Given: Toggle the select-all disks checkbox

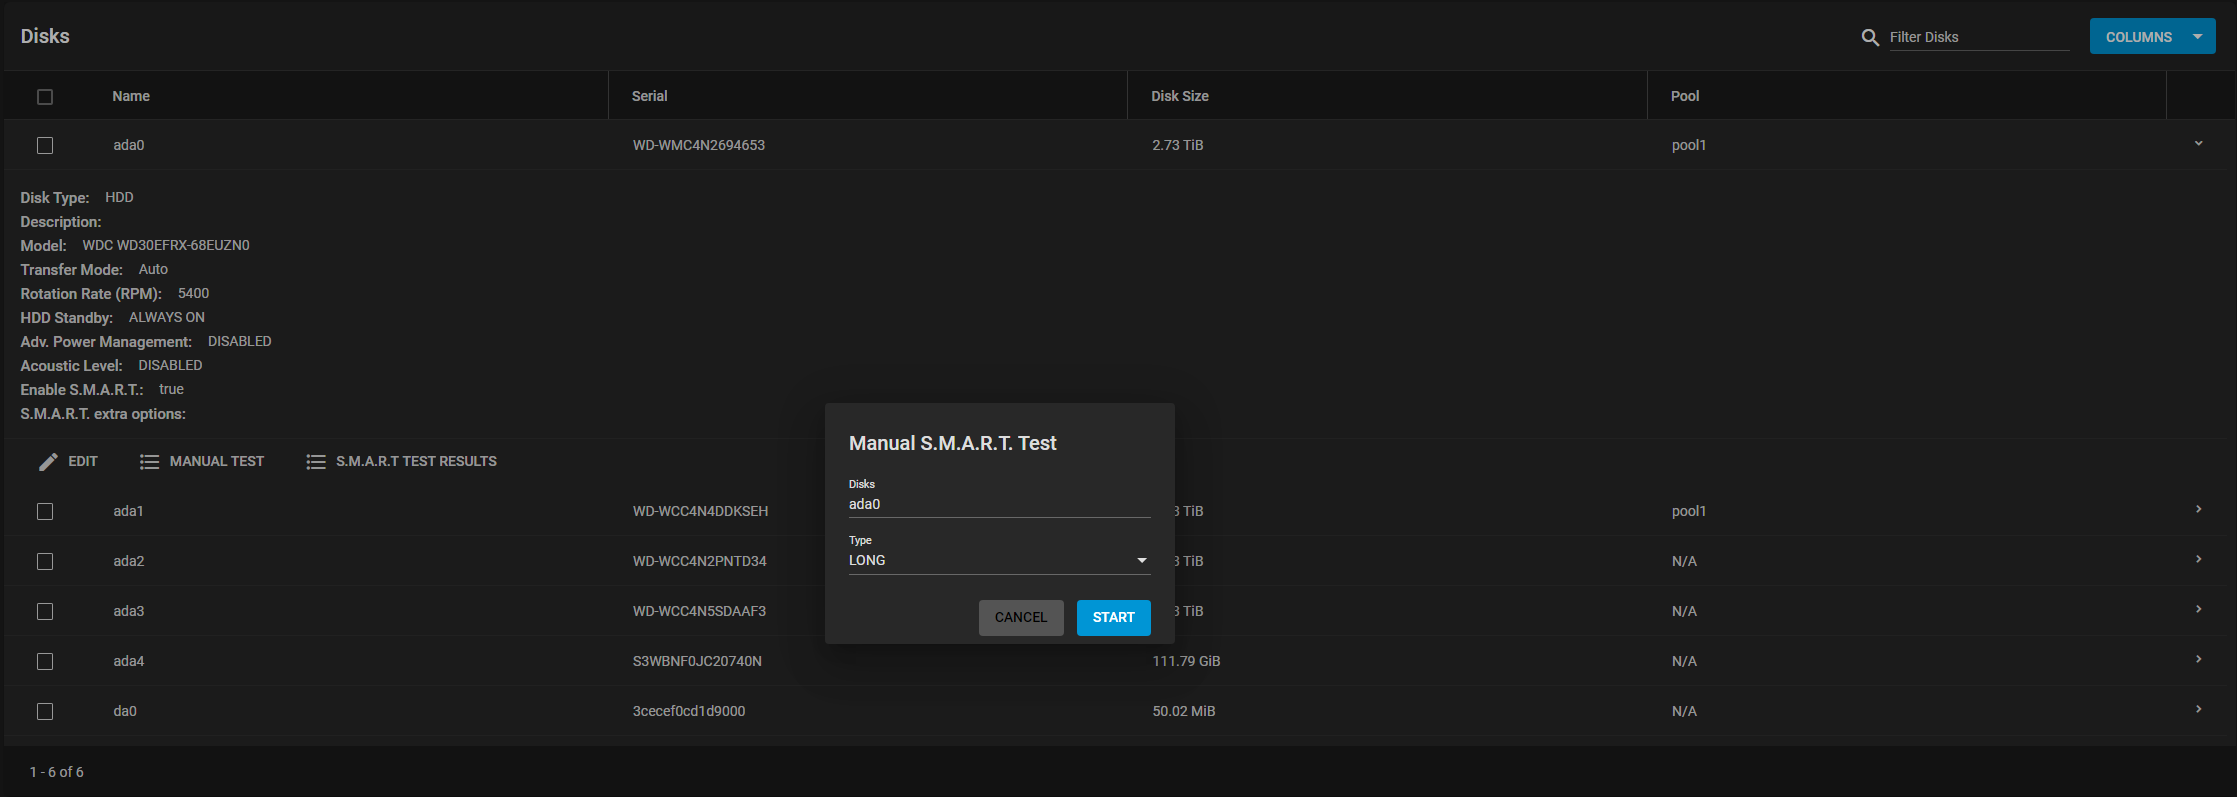Looking at the screenshot, I should [x=45, y=97].
